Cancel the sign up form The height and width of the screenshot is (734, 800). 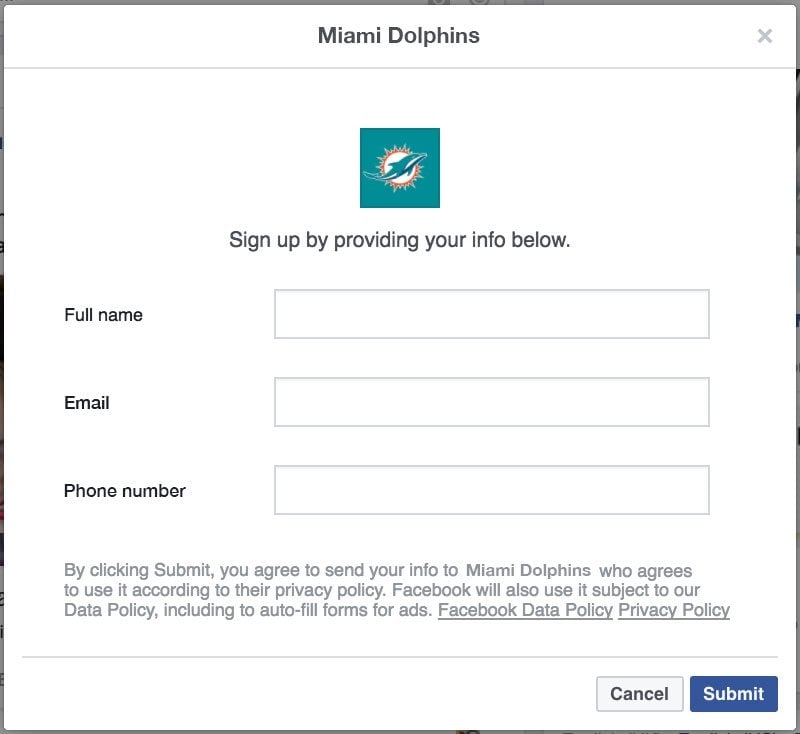pyautogui.click(x=639, y=694)
